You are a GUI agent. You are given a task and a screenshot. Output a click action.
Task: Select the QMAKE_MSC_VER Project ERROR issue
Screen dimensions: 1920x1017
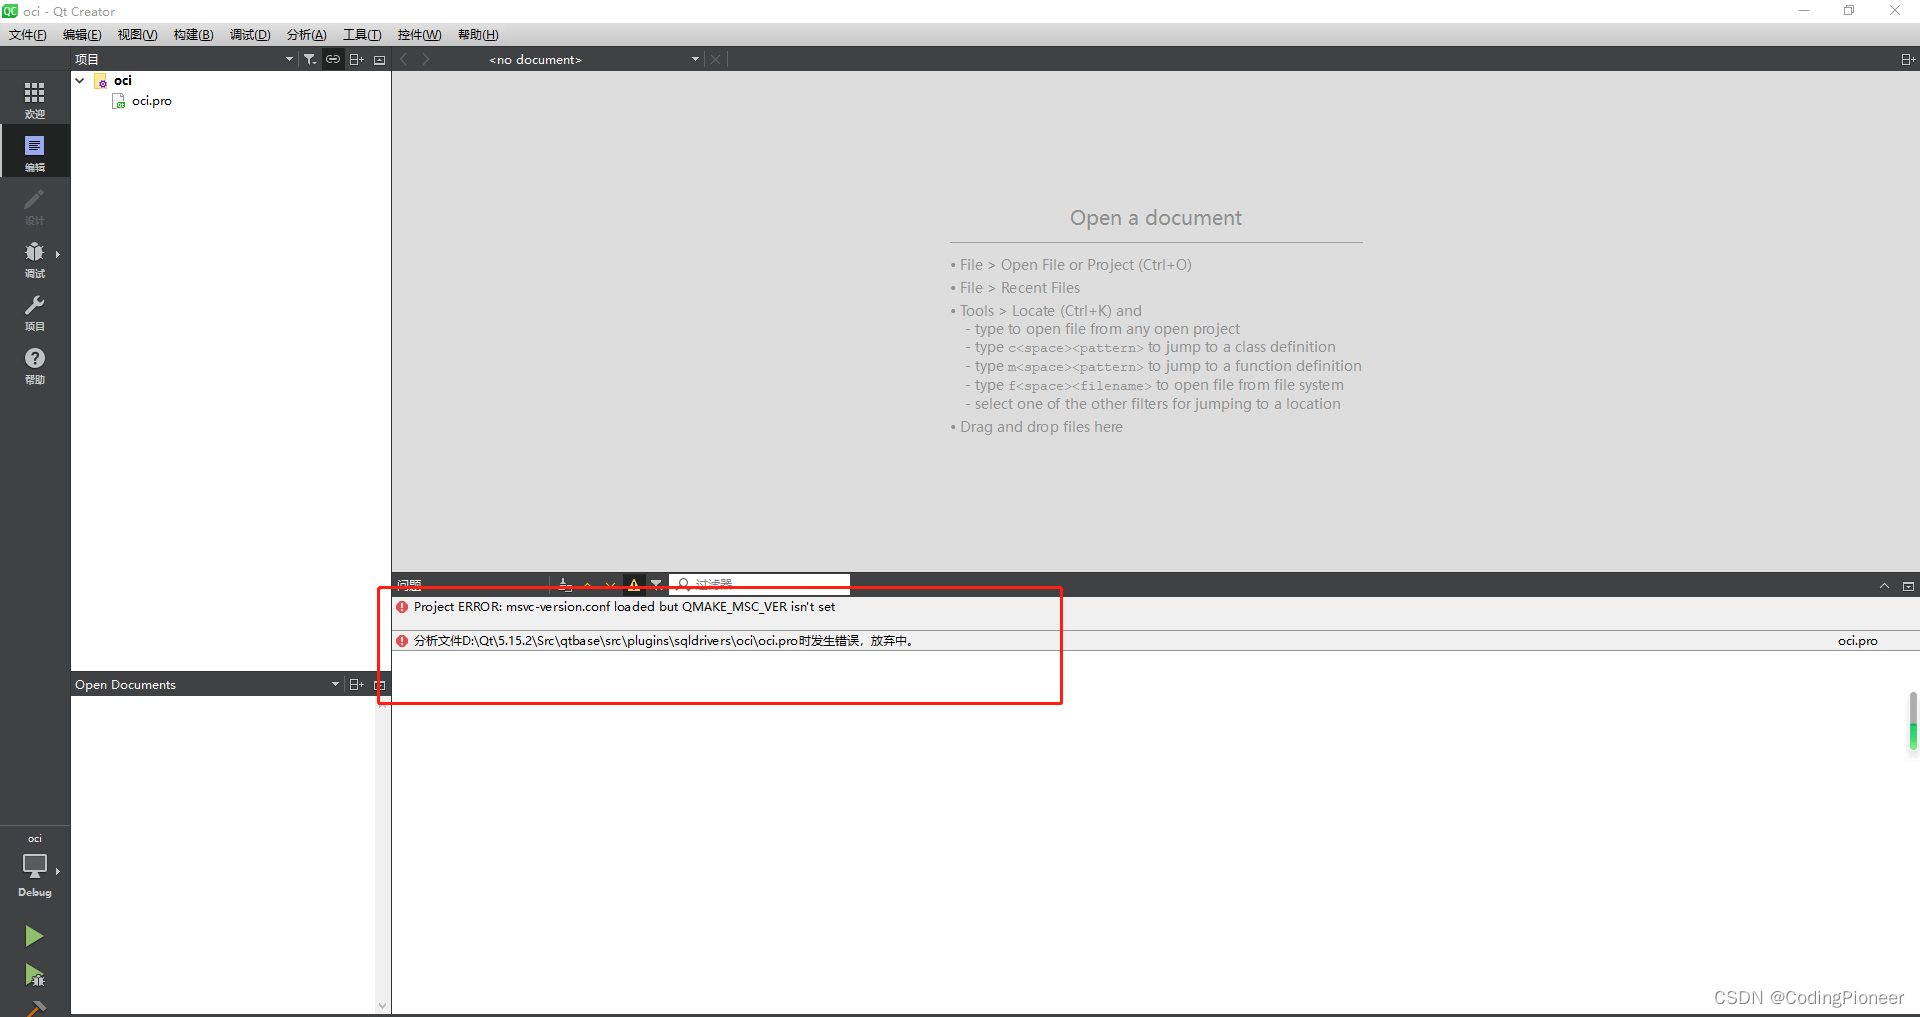coord(1155,613)
